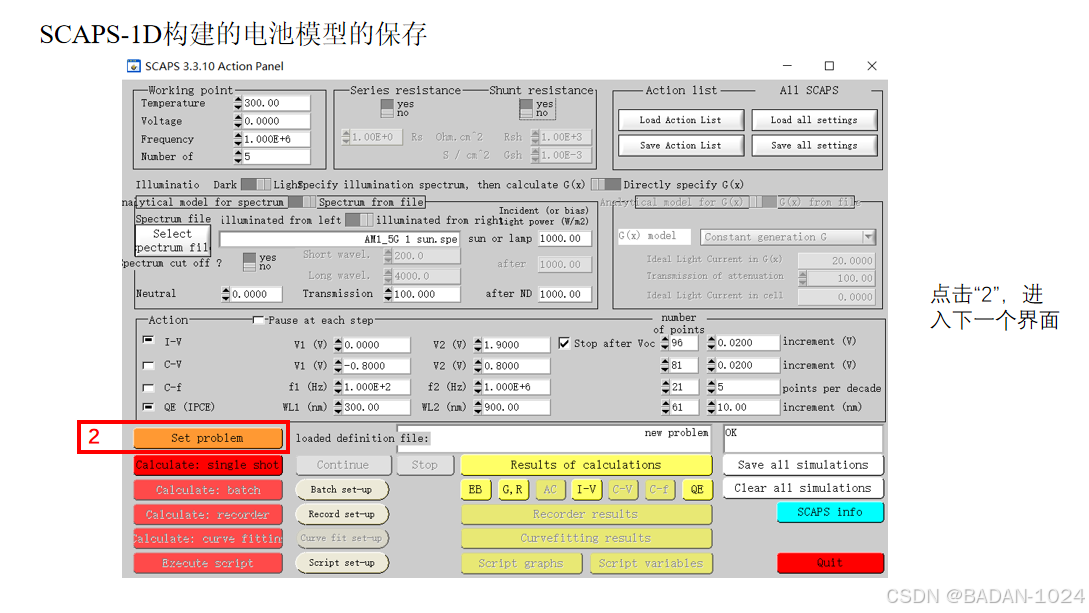Open Batch set-up
Viewport: 1089px width, 613px height.
click(341, 489)
